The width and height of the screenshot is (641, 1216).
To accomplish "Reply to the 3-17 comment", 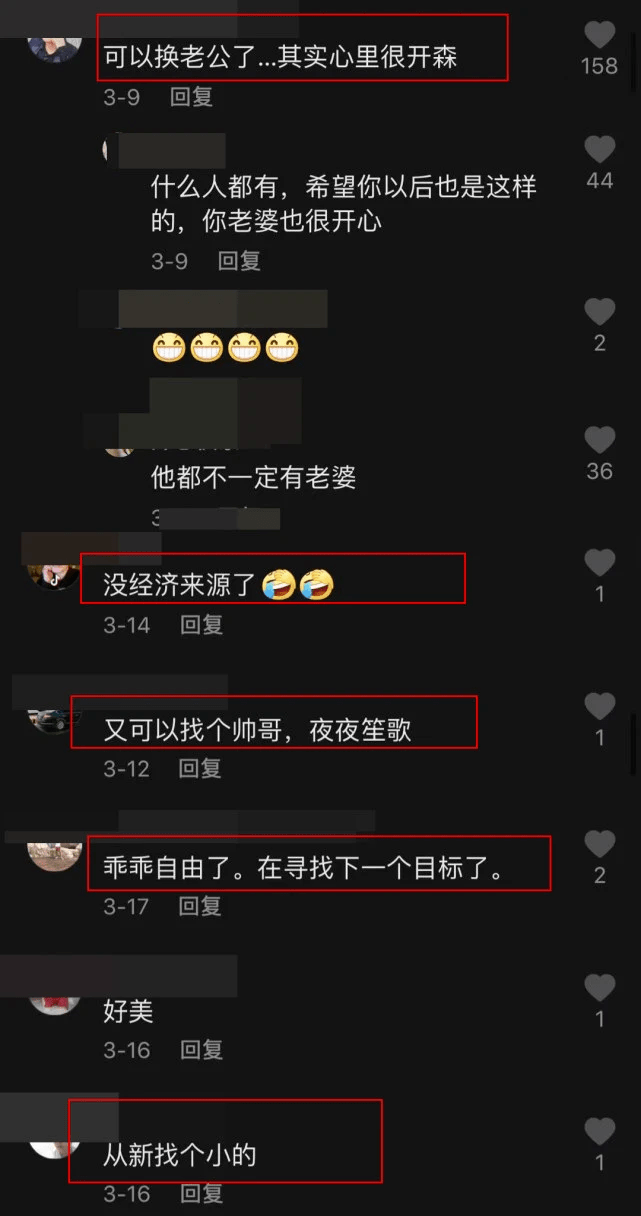I will click(200, 906).
